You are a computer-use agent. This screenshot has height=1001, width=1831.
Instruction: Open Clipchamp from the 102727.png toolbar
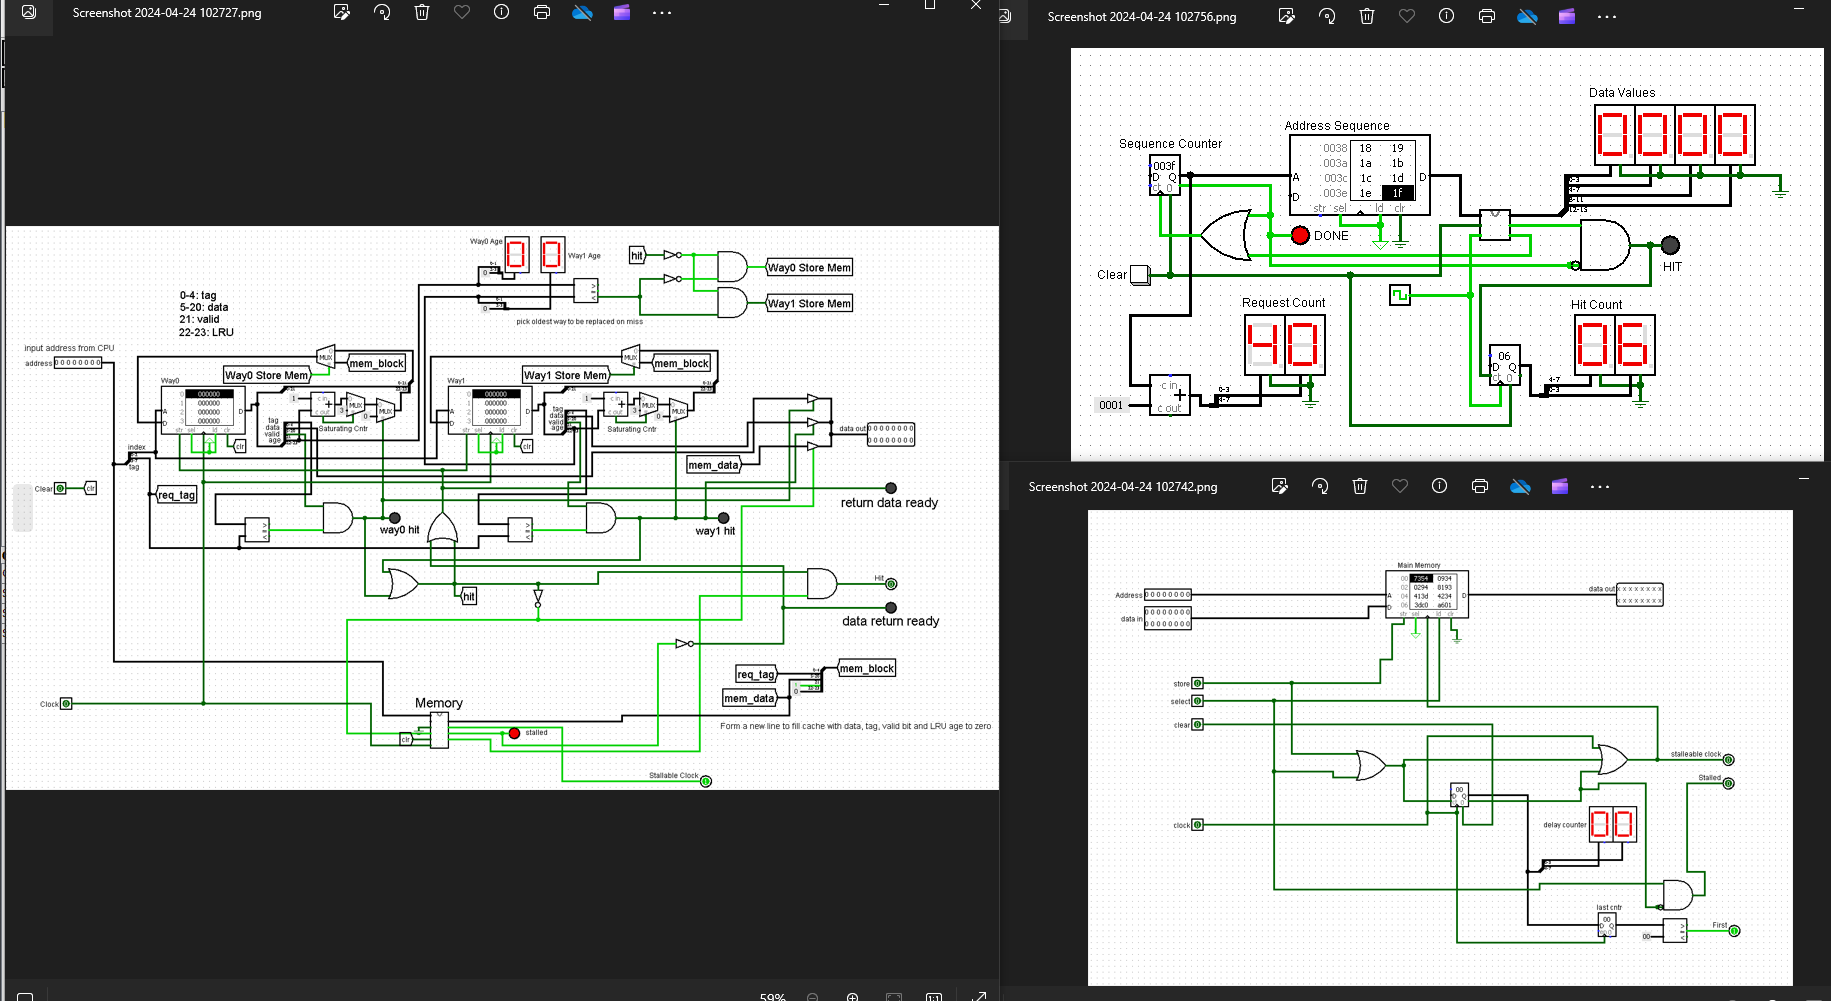tap(622, 13)
